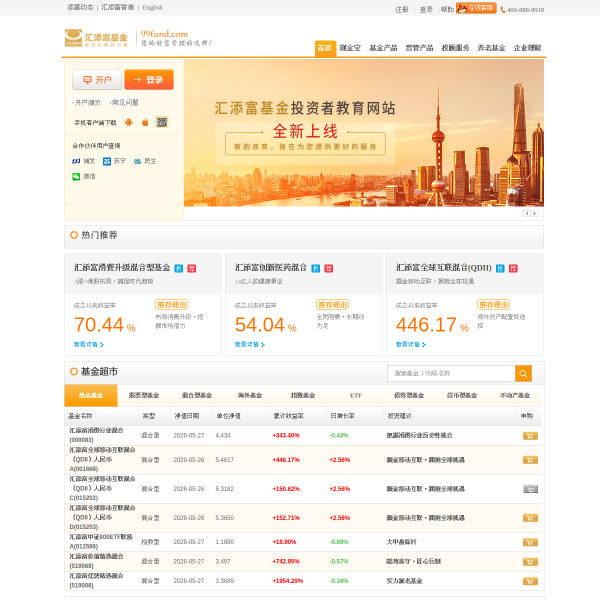Open the 汇添富消费升级混合型基金 card title
The image size is (600, 600).
(x=122, y=268)
